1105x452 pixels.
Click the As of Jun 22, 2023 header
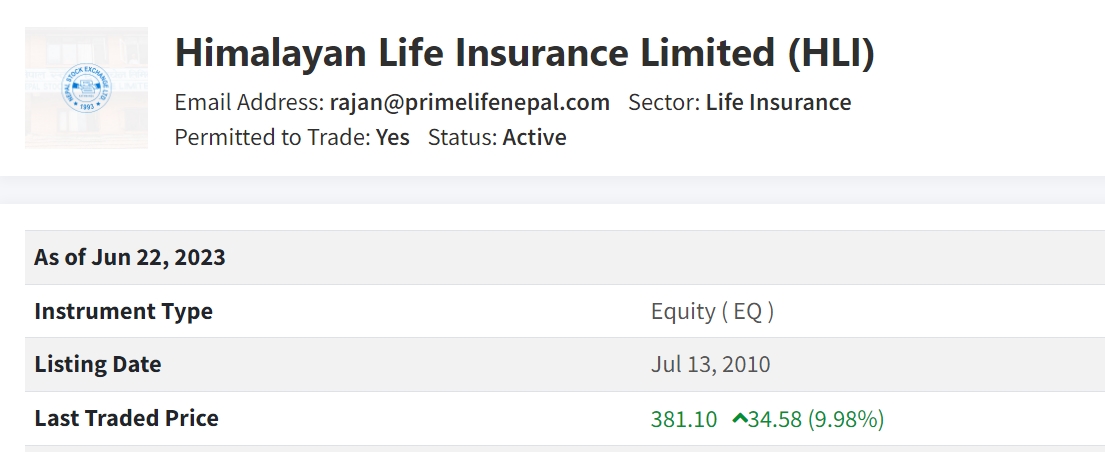130,258
